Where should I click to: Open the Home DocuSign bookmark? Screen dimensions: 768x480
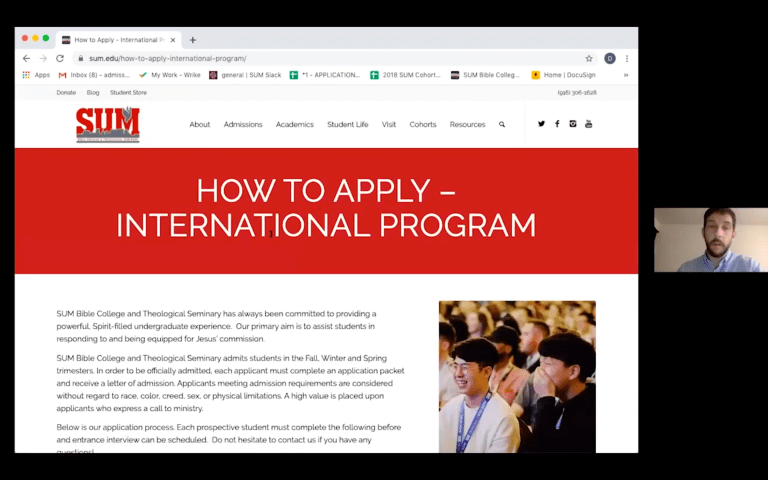point(567,75)
